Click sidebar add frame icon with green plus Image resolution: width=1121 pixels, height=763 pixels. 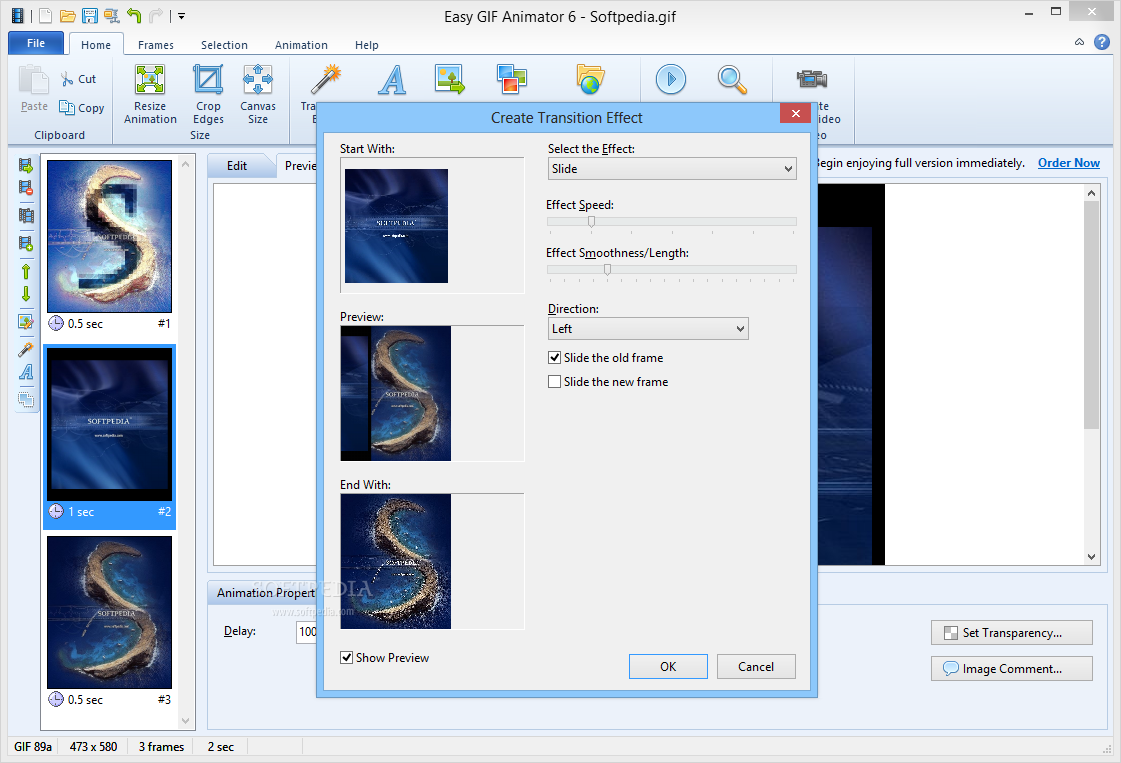click(x=26, y=243)
